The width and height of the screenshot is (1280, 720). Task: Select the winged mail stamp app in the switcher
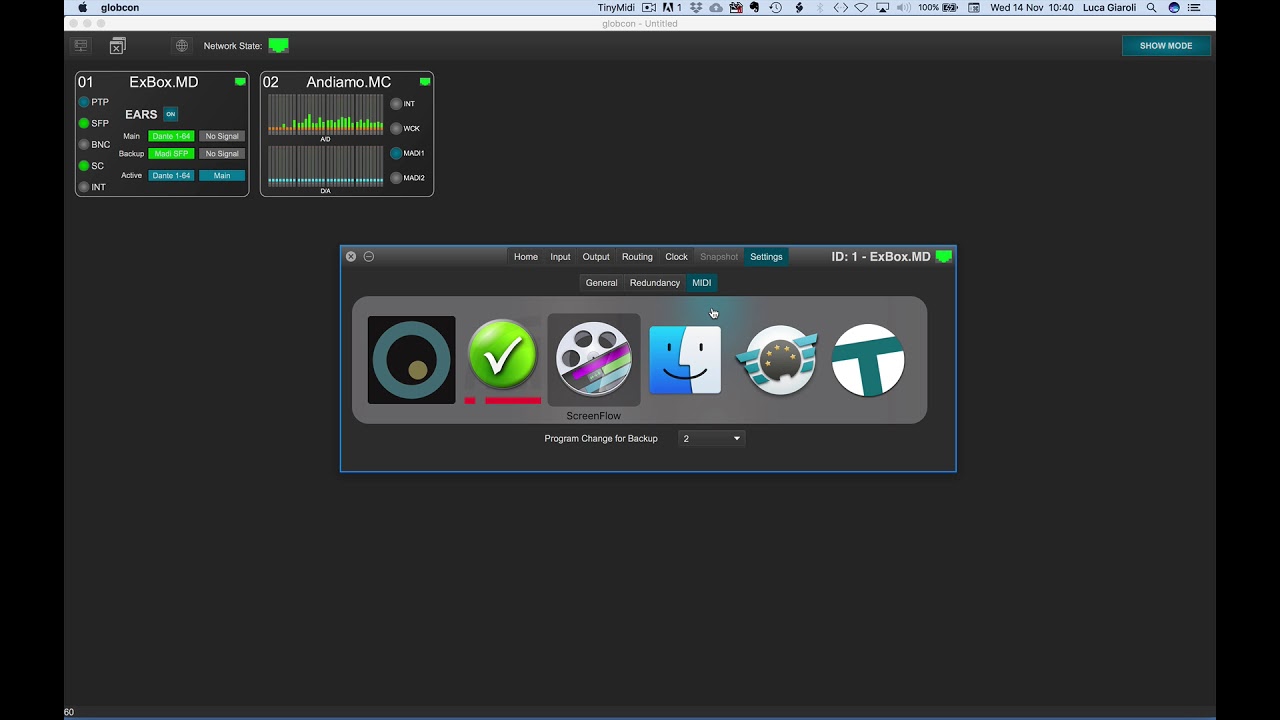click(x=777, y=360)
